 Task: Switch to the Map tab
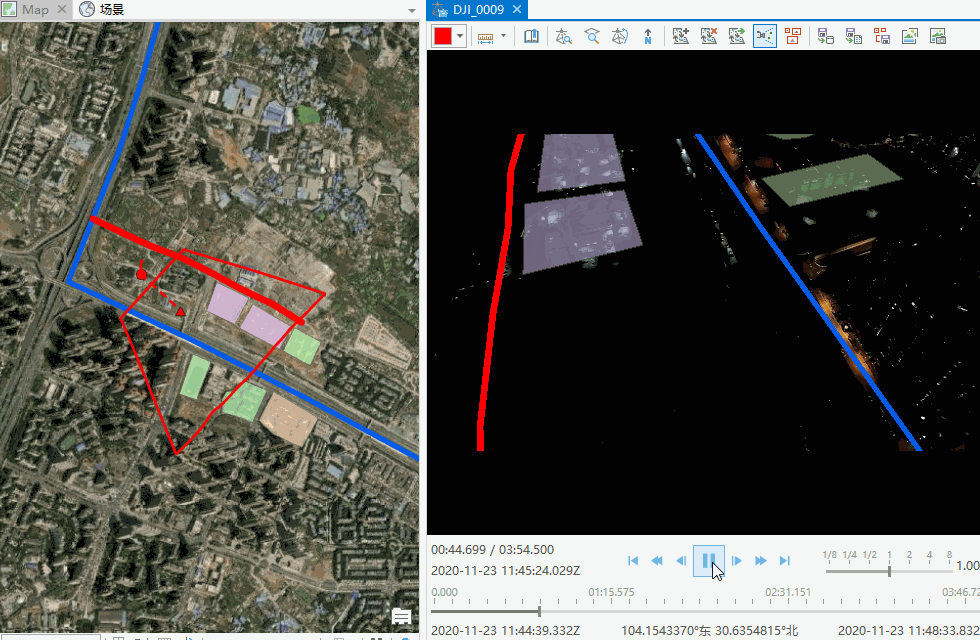click(x=36, y=9)
